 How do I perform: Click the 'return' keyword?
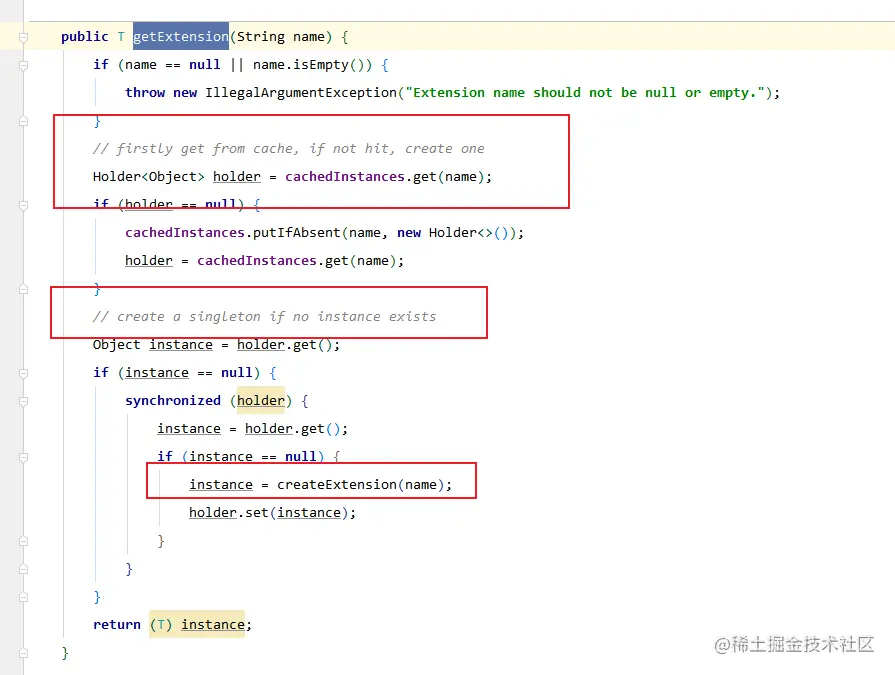116,625
